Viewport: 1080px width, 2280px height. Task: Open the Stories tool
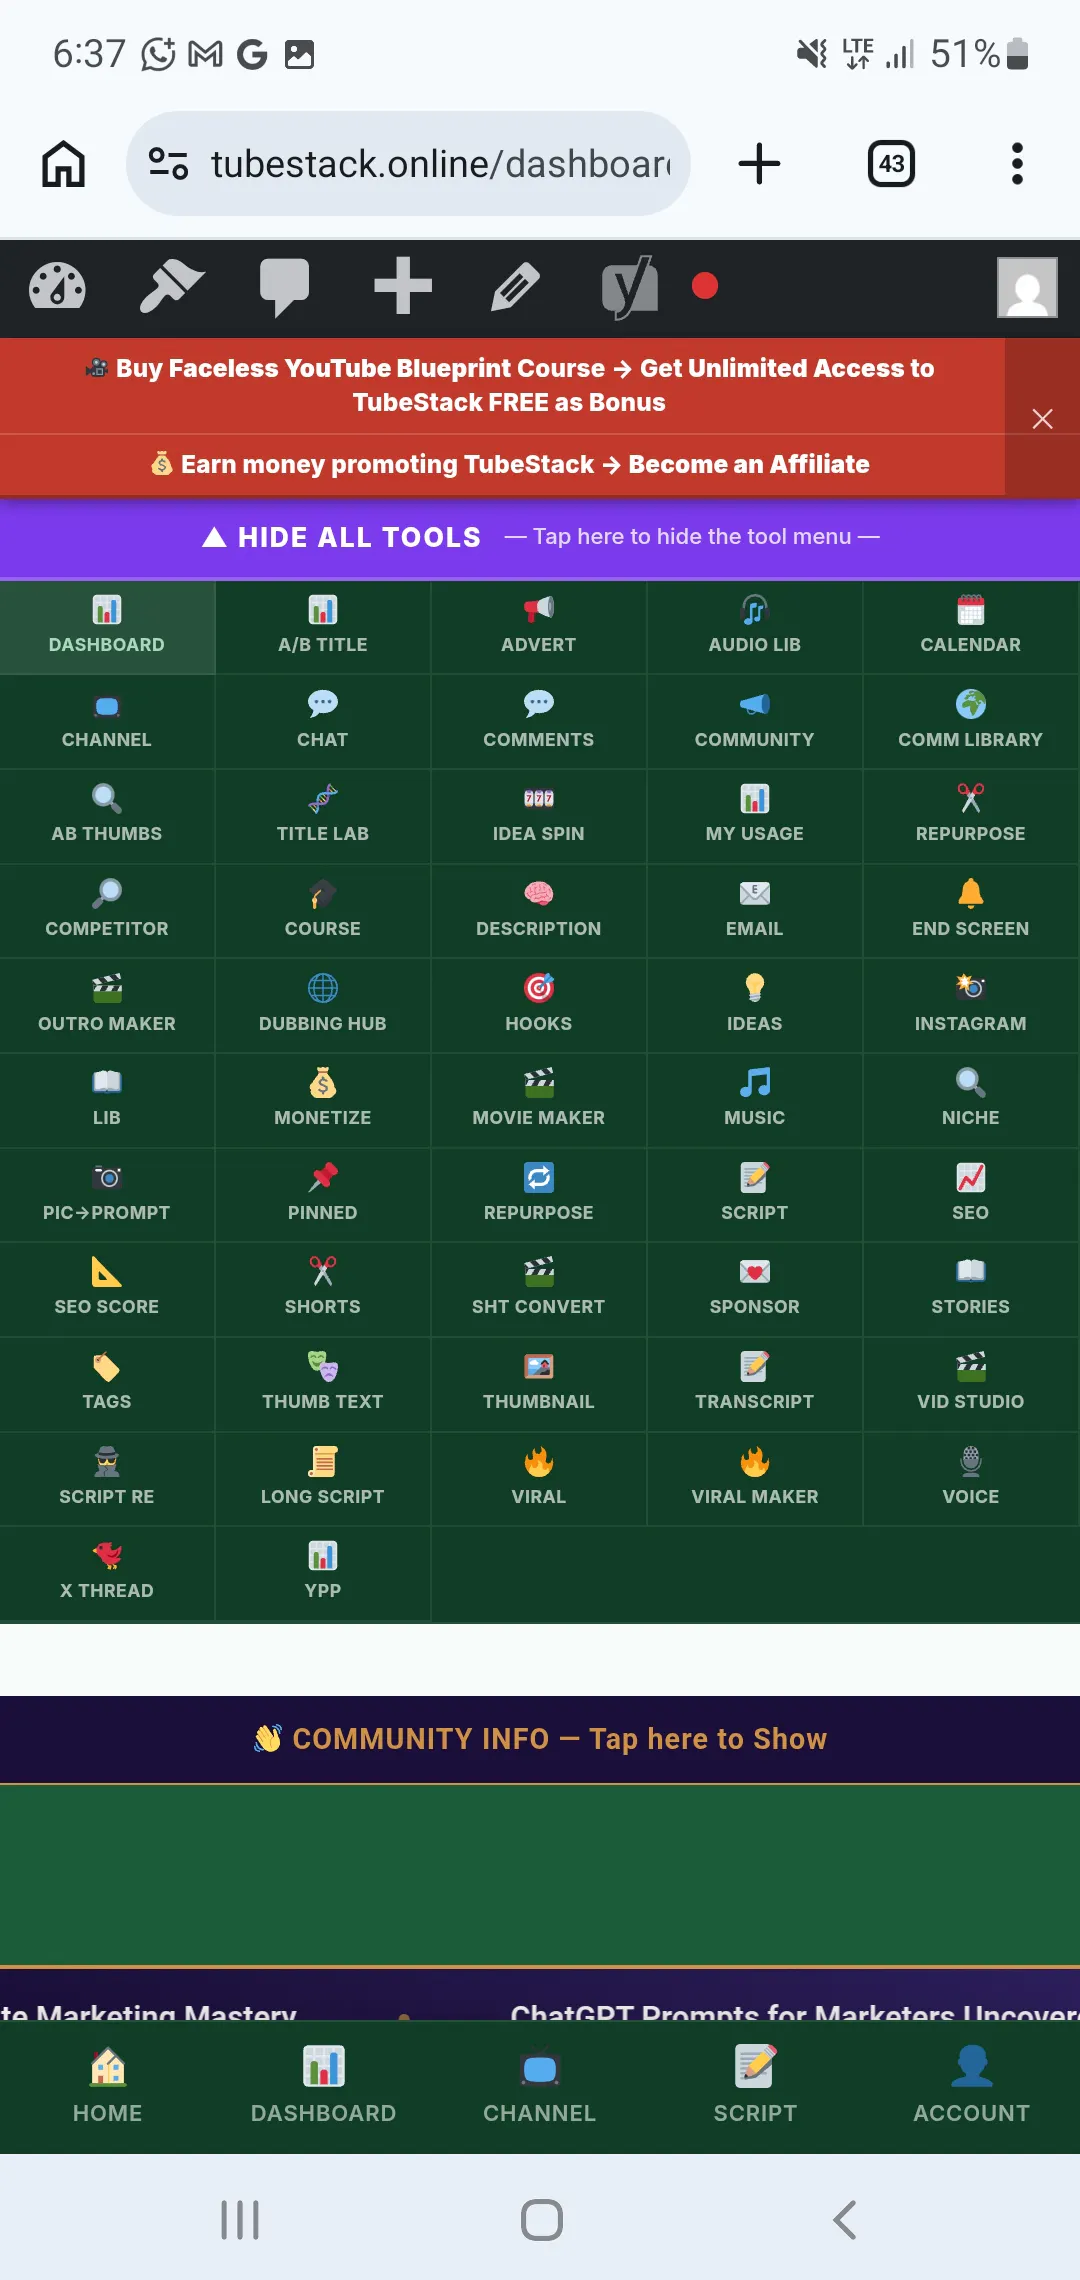click(x=971, y=1289)
